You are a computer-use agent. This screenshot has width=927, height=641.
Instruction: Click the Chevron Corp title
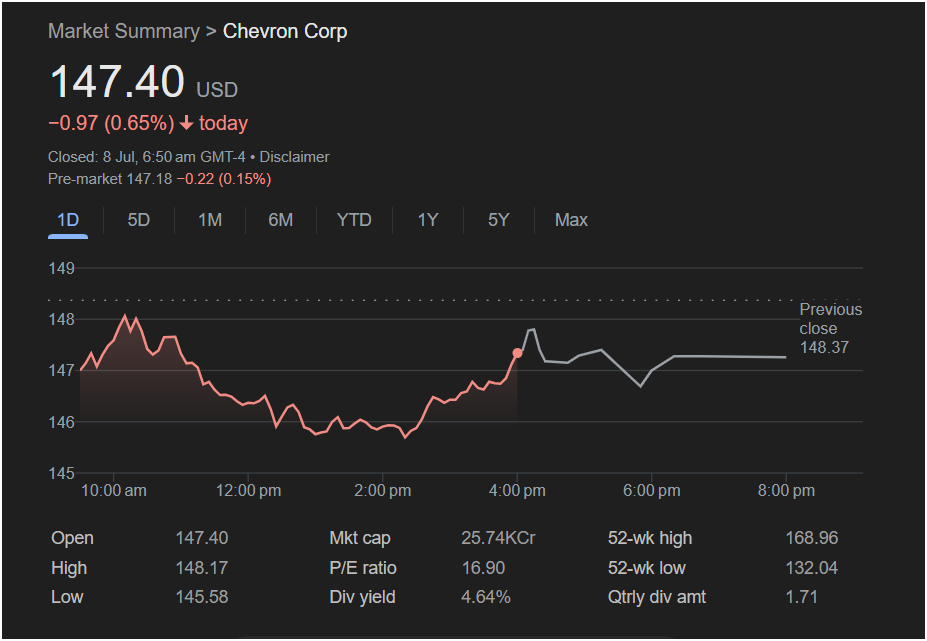285,31
